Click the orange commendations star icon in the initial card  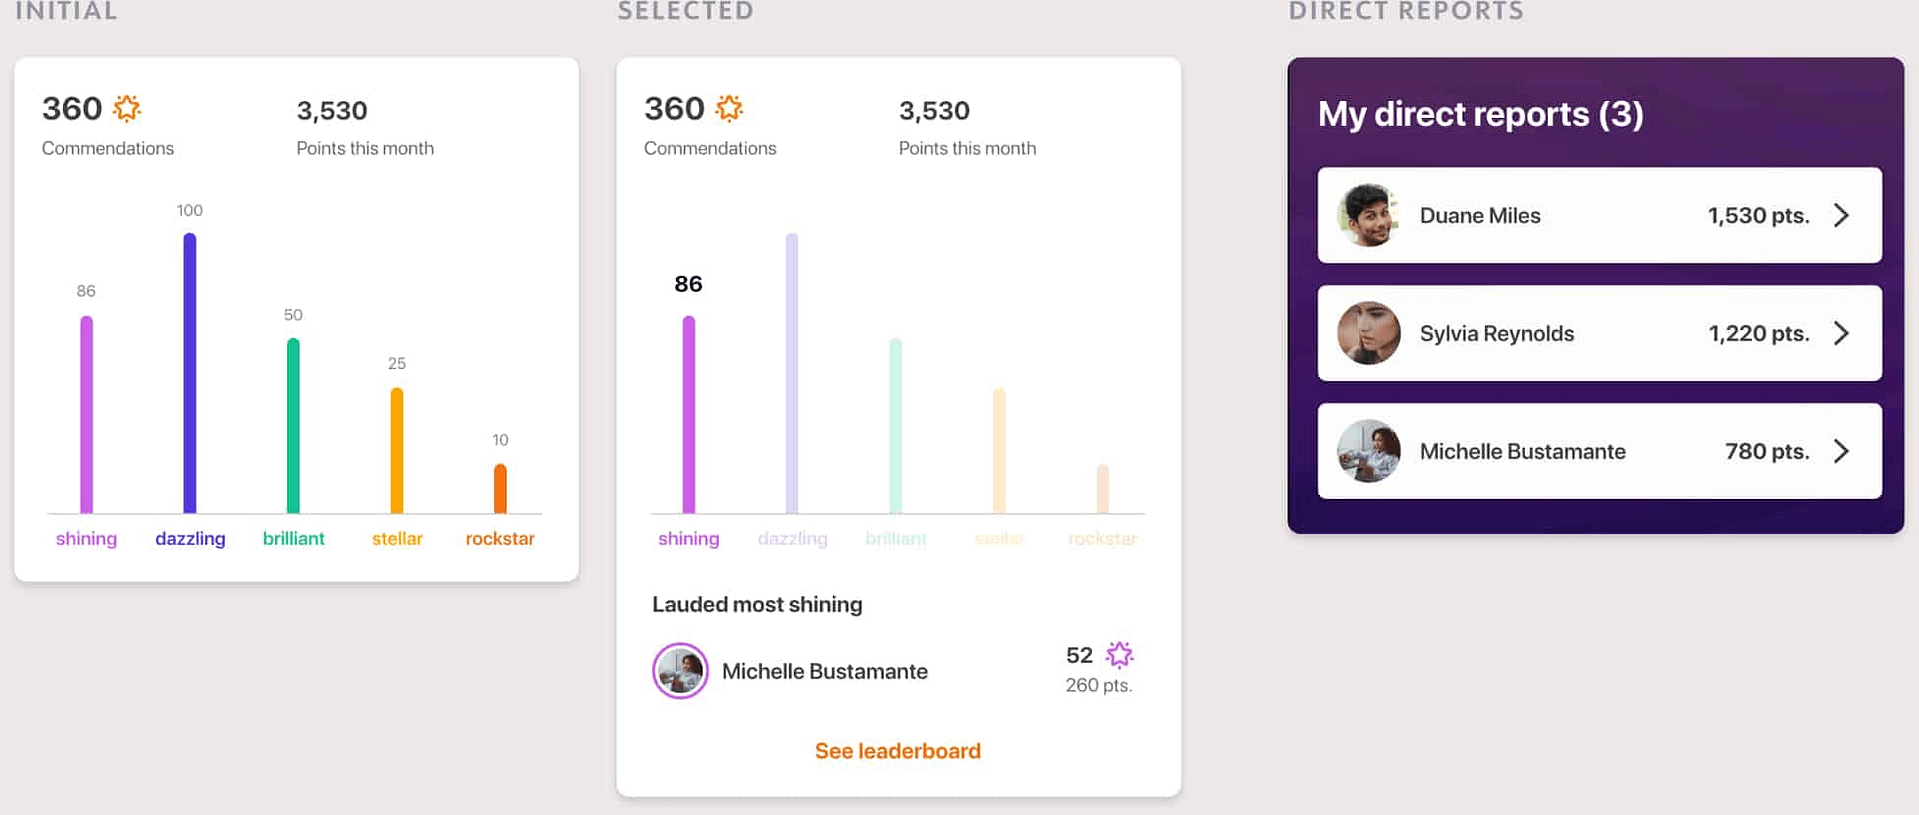(127, 108)
